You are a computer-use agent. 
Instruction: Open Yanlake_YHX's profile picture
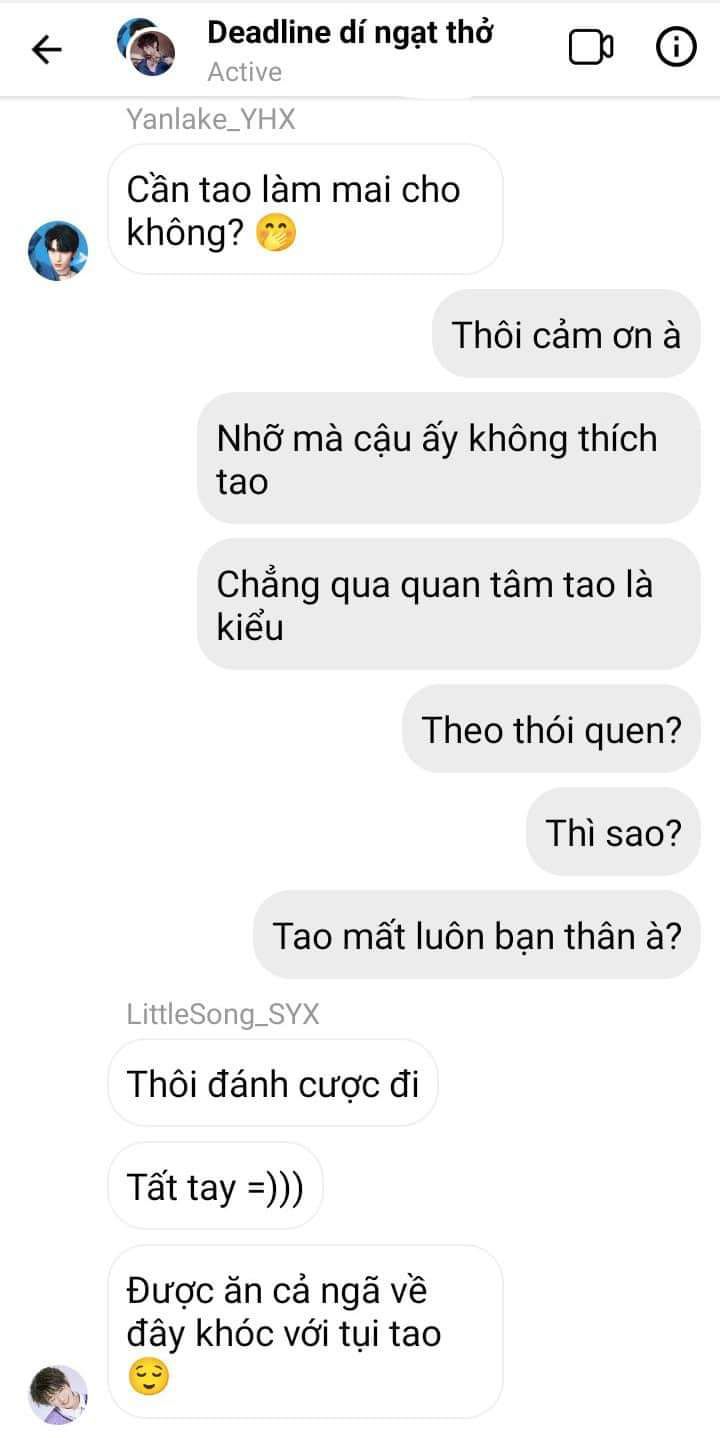pos(58,251)
